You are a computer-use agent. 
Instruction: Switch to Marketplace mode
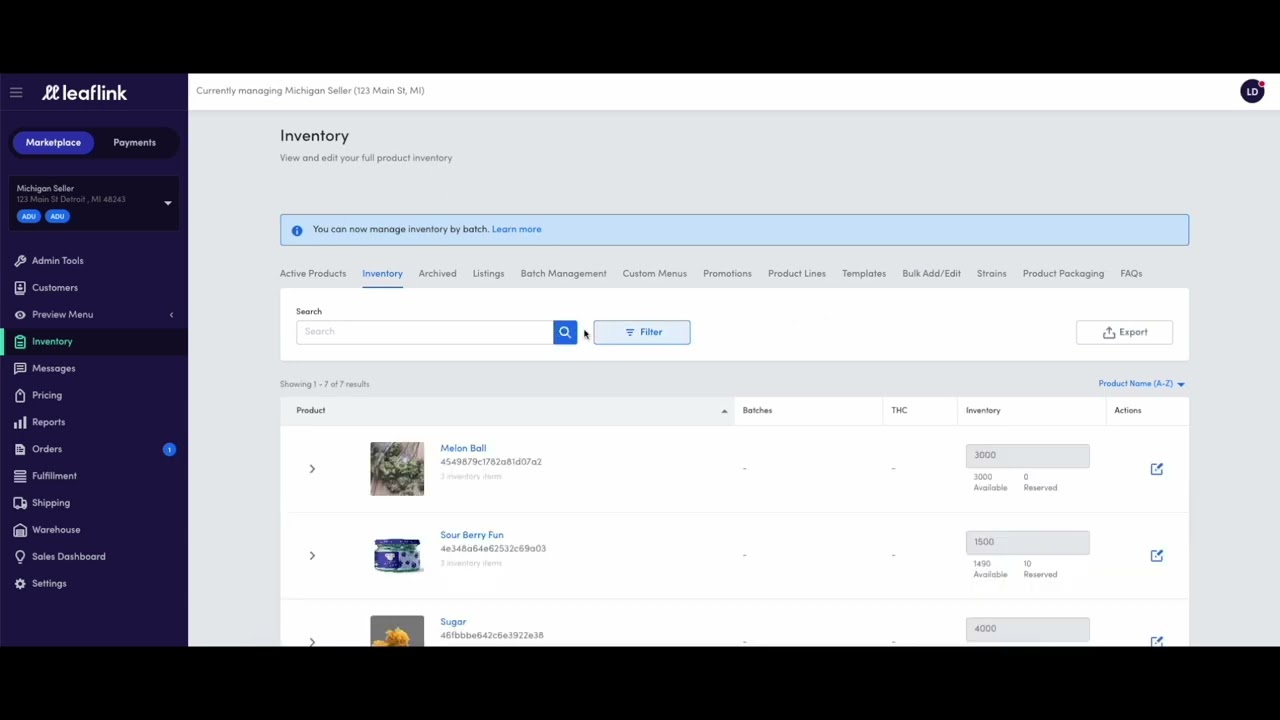tap(53, 143)
